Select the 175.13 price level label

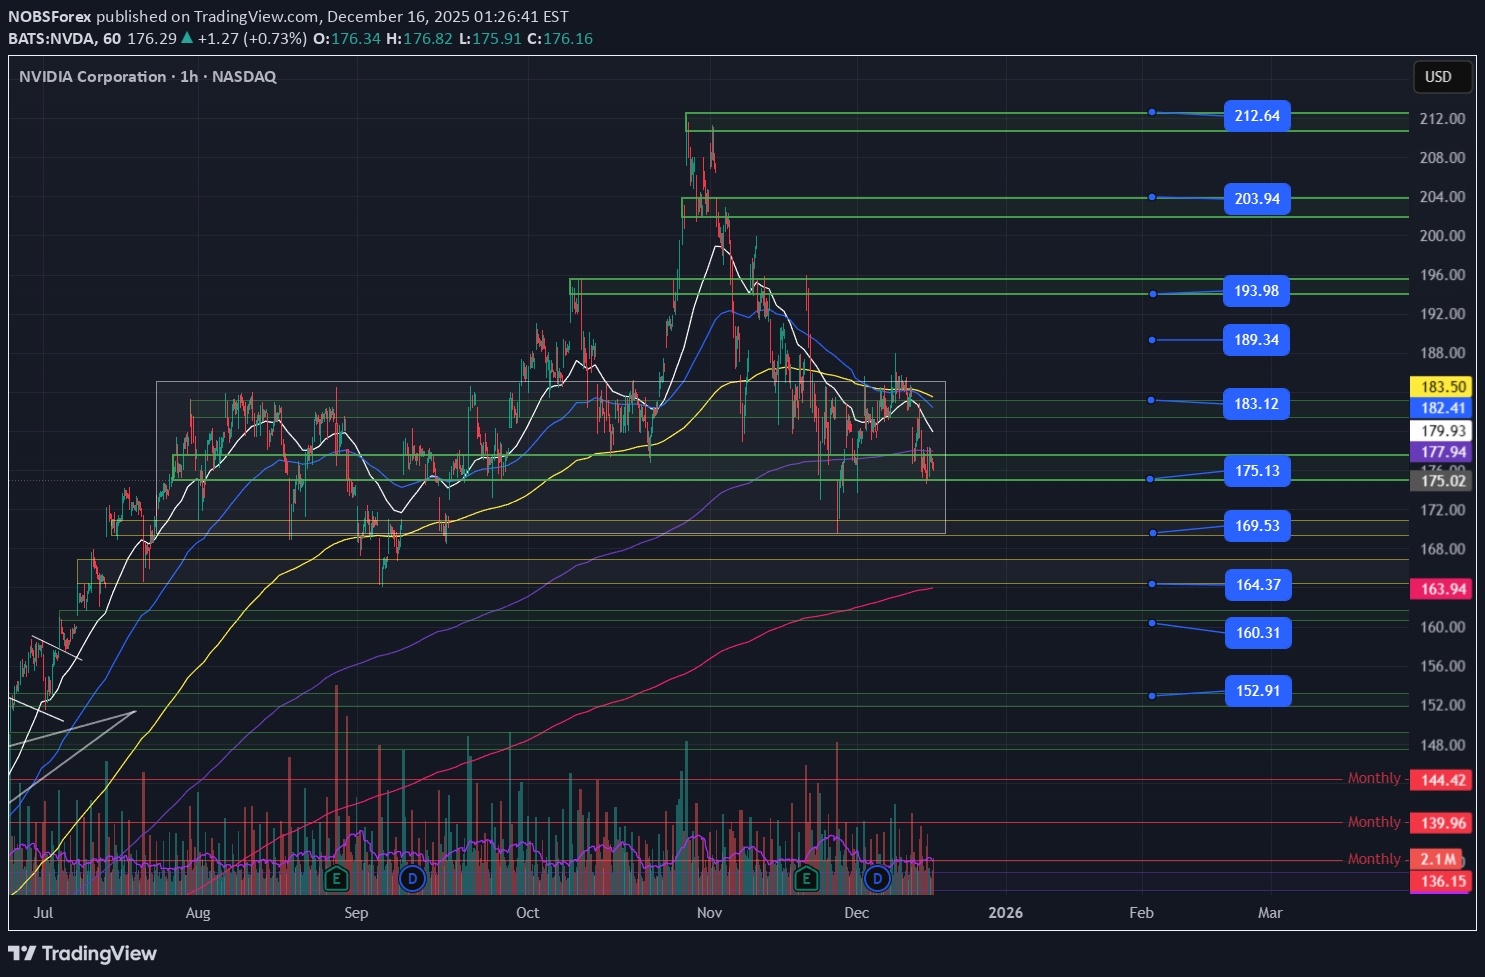coord(1257,471)
